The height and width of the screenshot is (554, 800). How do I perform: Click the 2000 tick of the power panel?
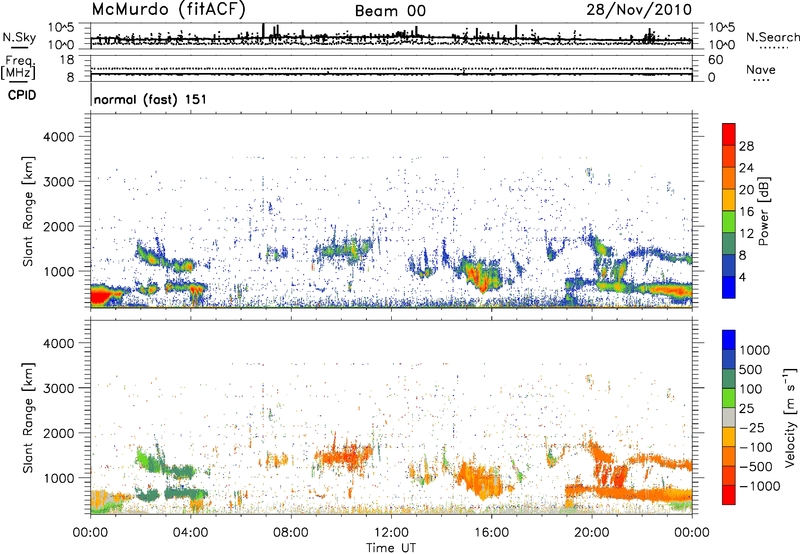[x=59, y=226]
